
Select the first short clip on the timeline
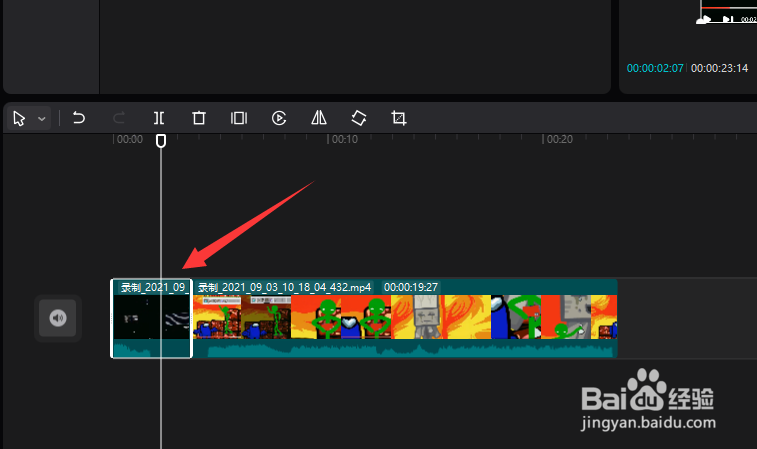152,319
